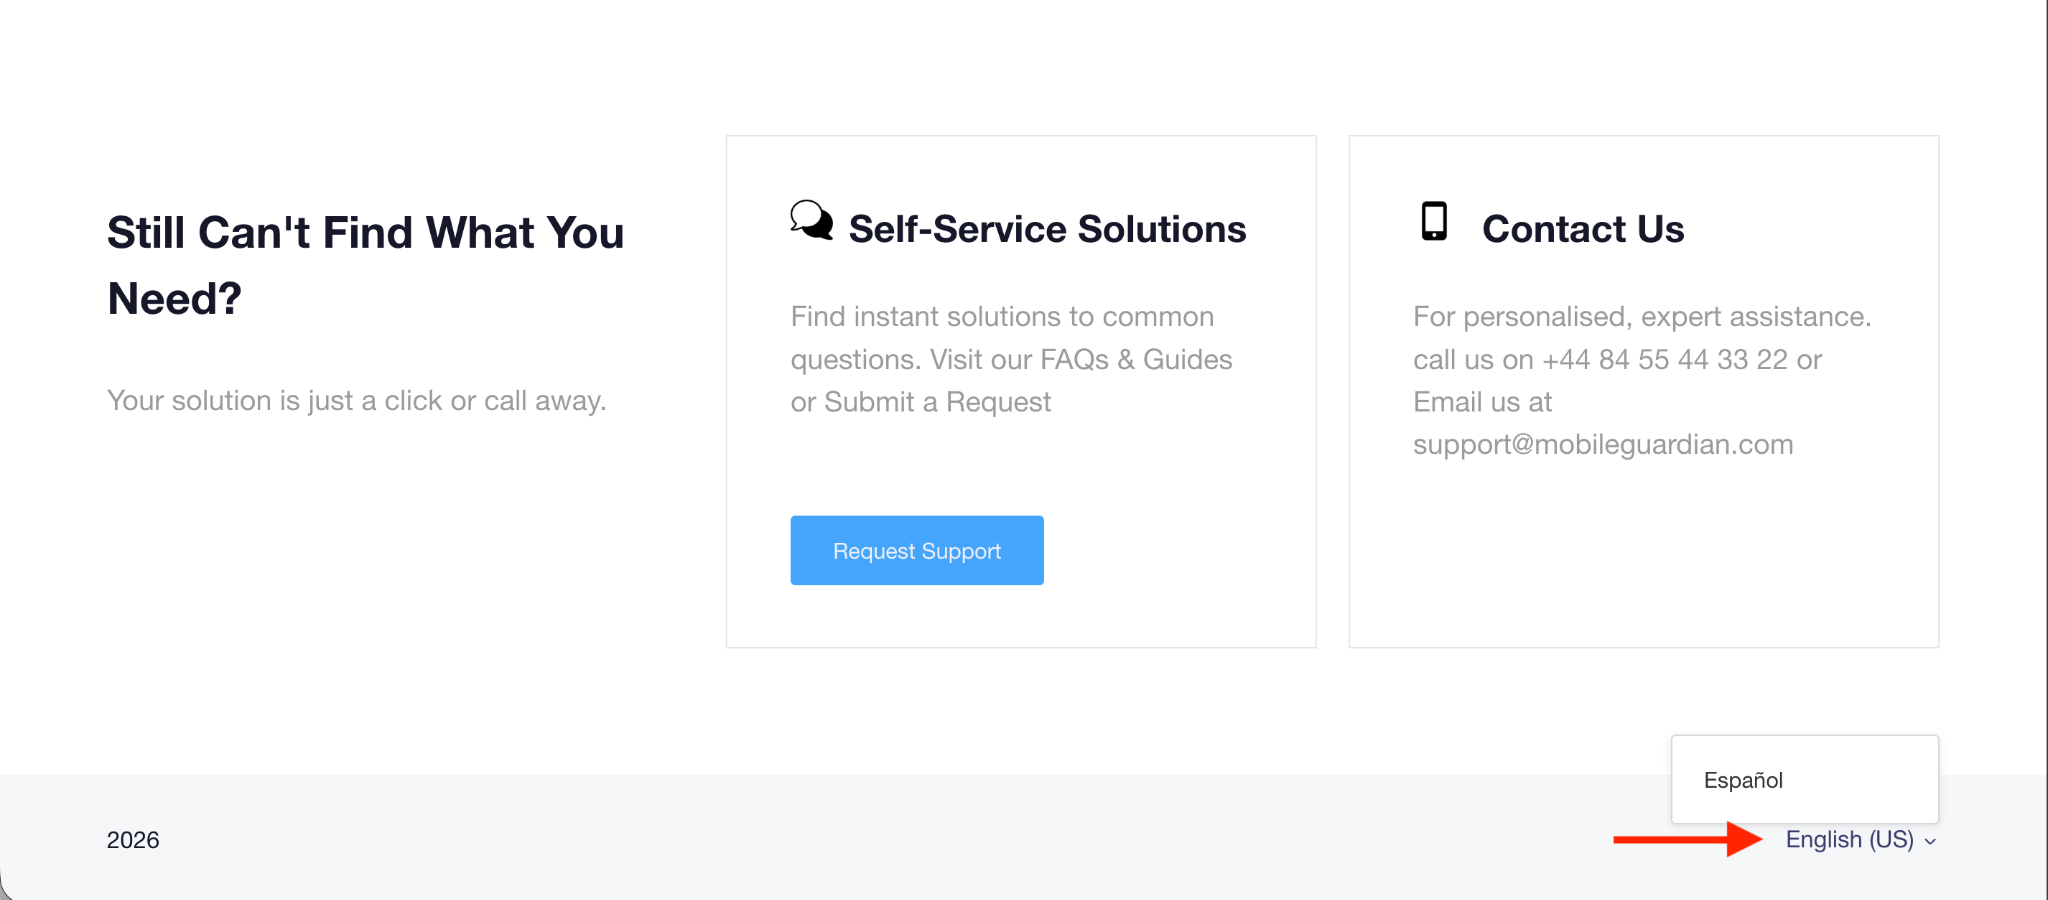Open the English (US) language dropdown

coord(1849,840)
